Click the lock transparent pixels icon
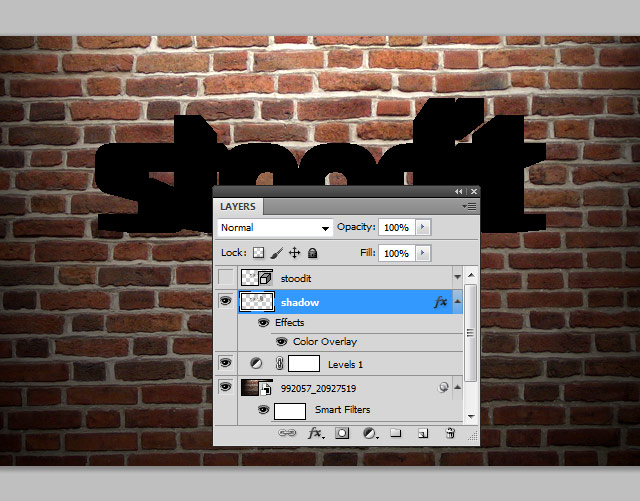 pos(258,253)
